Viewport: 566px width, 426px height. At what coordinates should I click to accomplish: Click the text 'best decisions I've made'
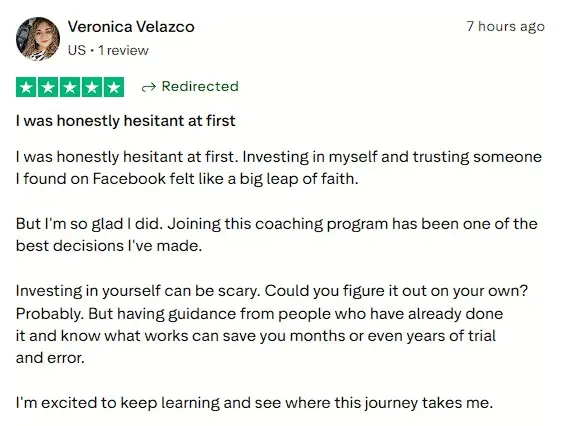pos(108,246)
